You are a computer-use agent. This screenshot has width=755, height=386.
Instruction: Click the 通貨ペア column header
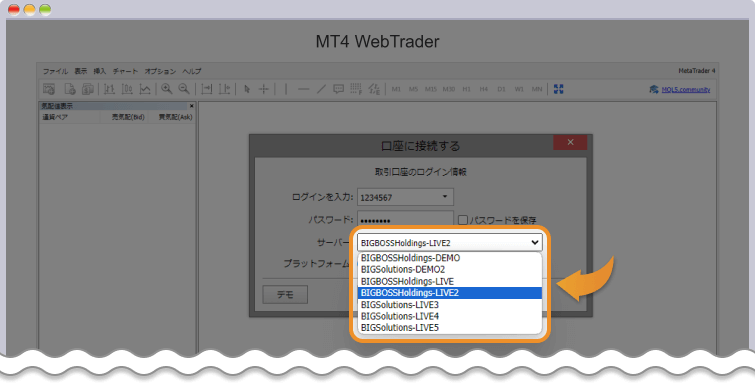[x=69, y=117]
